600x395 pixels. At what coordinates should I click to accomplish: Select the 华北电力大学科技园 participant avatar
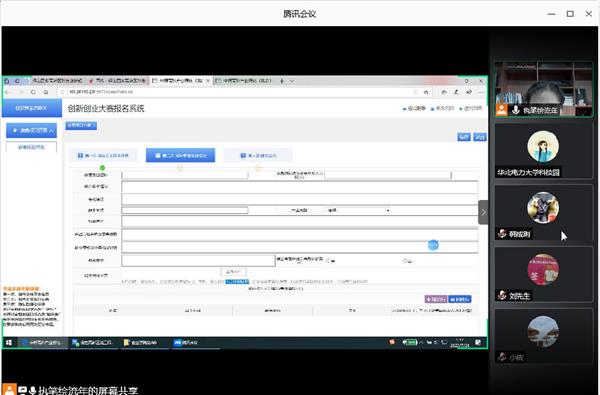[543, 146]
